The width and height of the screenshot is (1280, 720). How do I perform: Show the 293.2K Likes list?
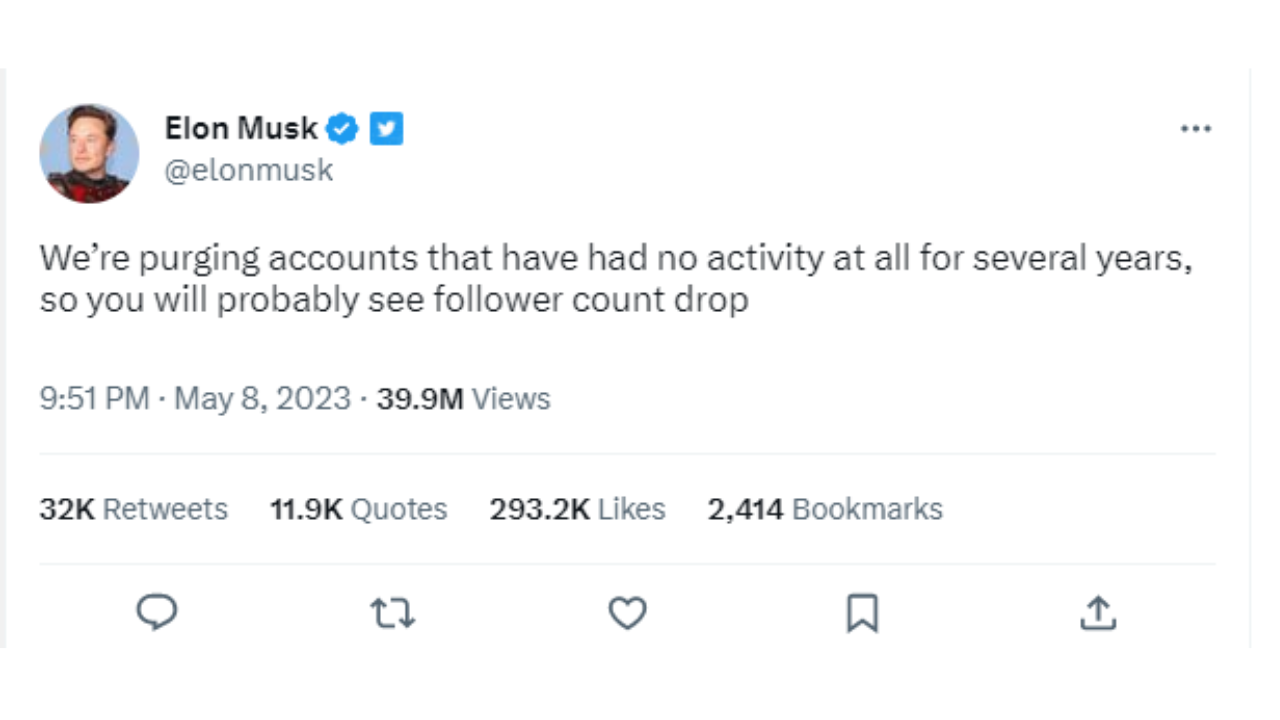tap(577, 509)
